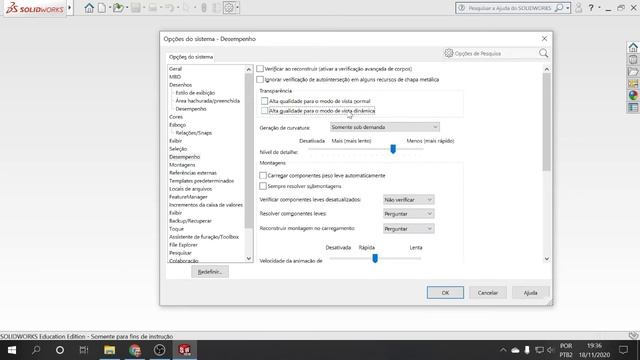This screenshot has height=360, width=640.
Task: Enable Alta qualidade para modo de vista normal
Action: pos(264,101)
